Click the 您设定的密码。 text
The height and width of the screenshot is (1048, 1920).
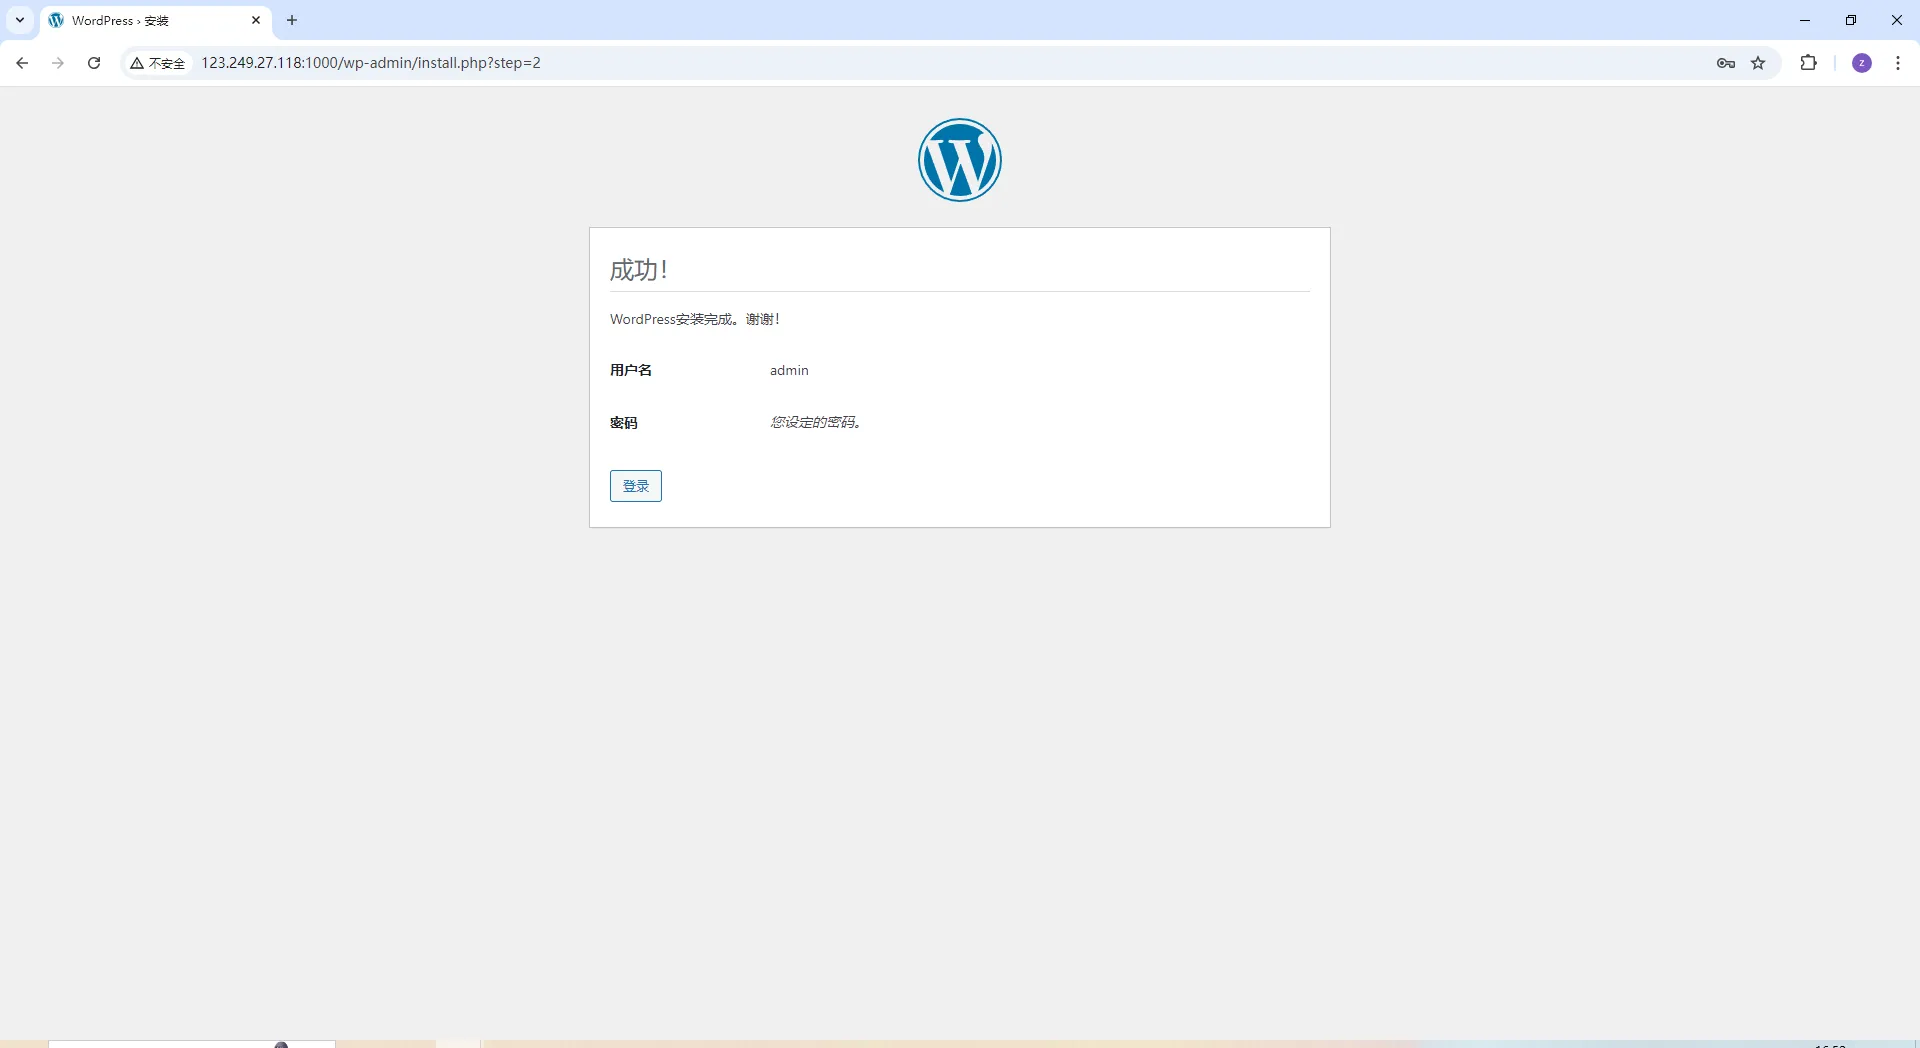point(816,422)
